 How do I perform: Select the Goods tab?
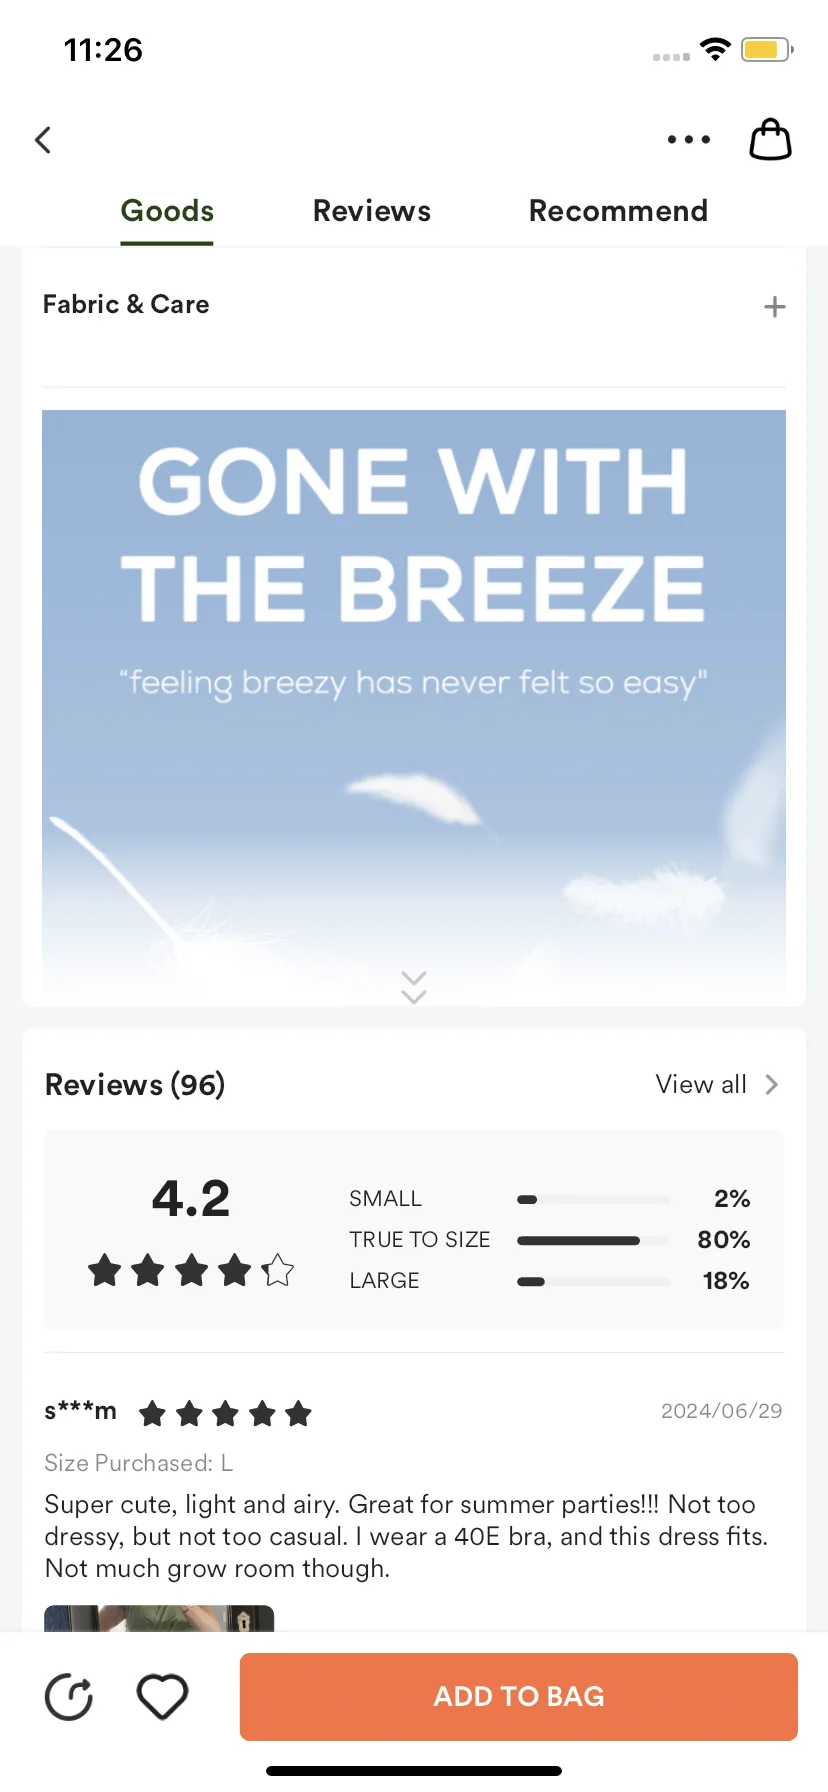pos(167,211)
